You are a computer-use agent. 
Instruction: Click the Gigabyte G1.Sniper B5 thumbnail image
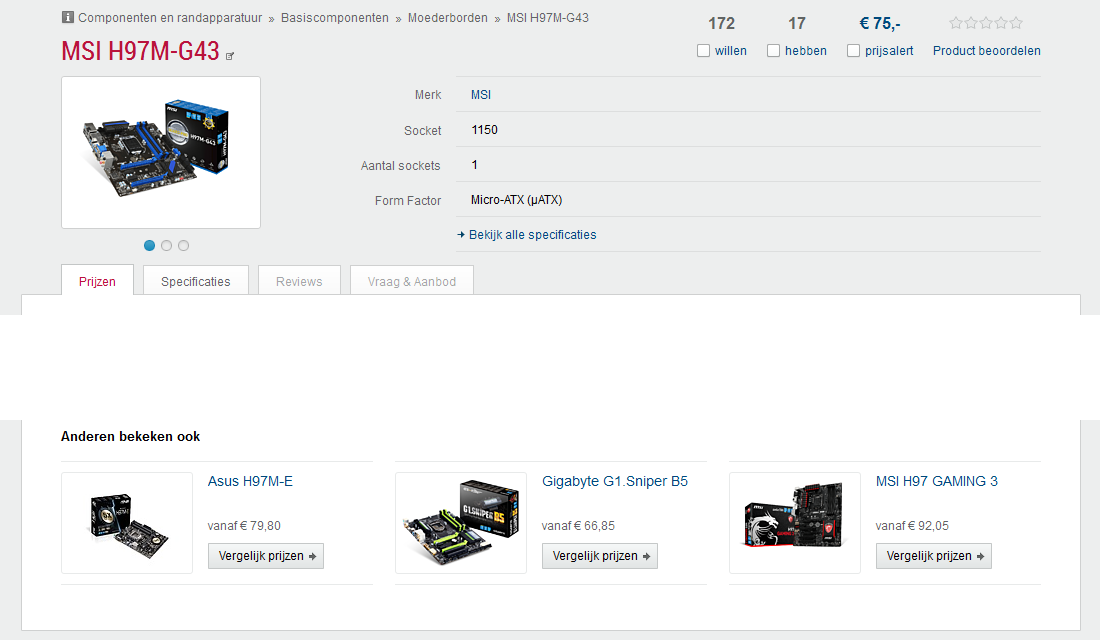point(461,523)
